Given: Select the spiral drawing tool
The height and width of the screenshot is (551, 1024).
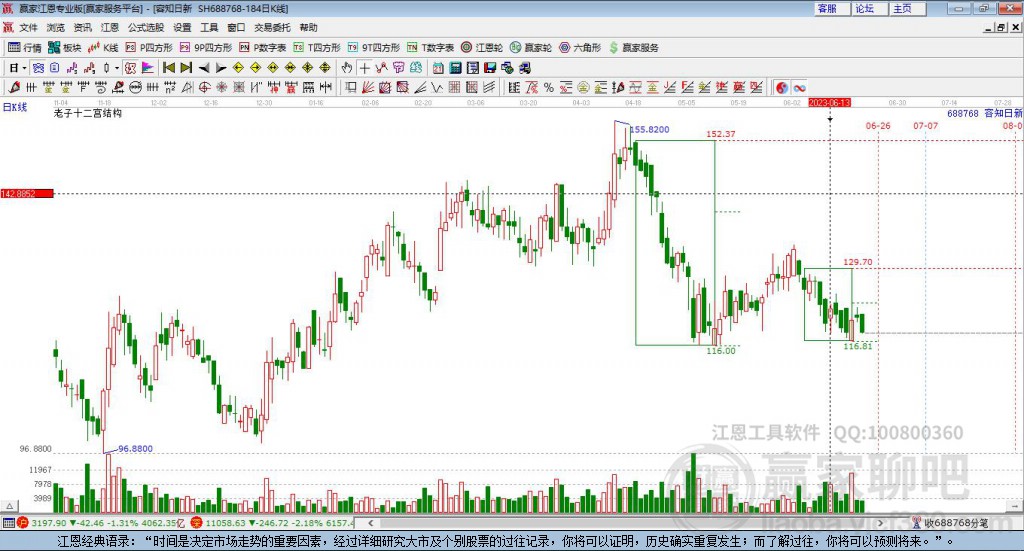Looking at the screenshot, I should coord(101,87).
